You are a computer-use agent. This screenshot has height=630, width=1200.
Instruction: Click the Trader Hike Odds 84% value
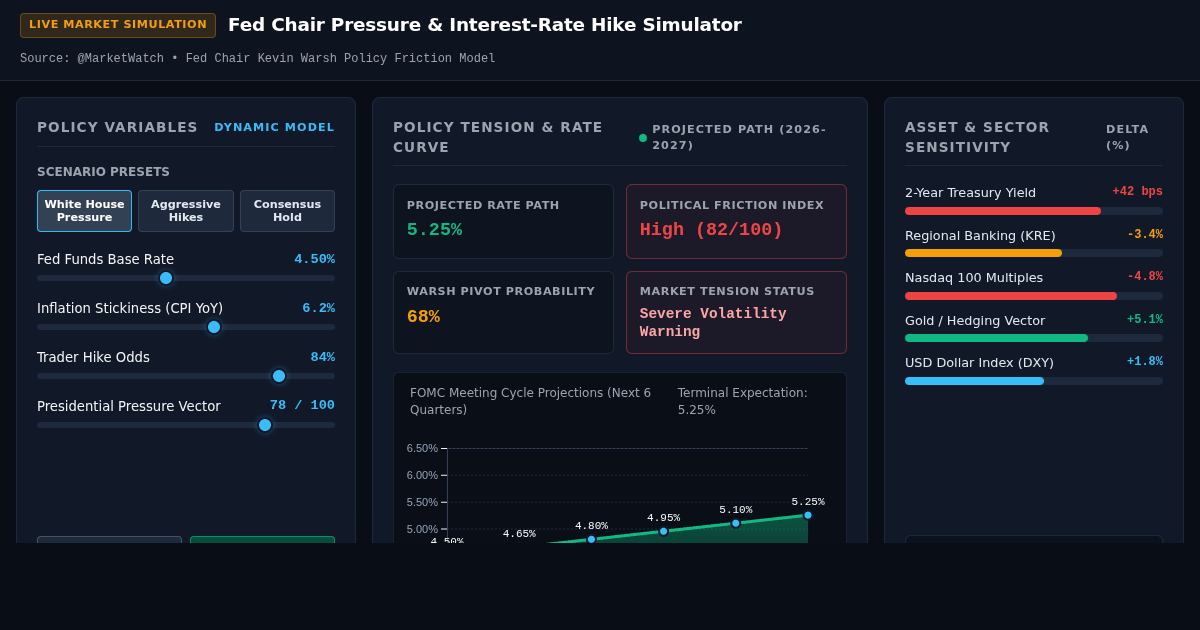pos(322,357)
